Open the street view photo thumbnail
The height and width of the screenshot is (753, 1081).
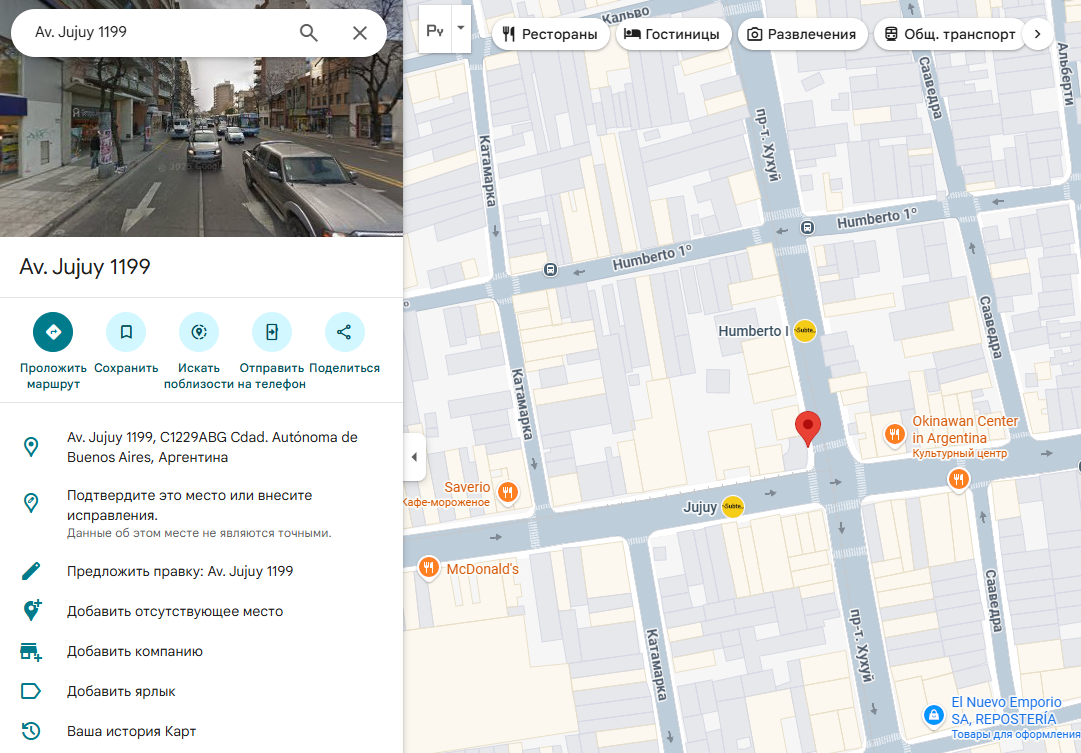pyautogui.click(x=201, y=147)
